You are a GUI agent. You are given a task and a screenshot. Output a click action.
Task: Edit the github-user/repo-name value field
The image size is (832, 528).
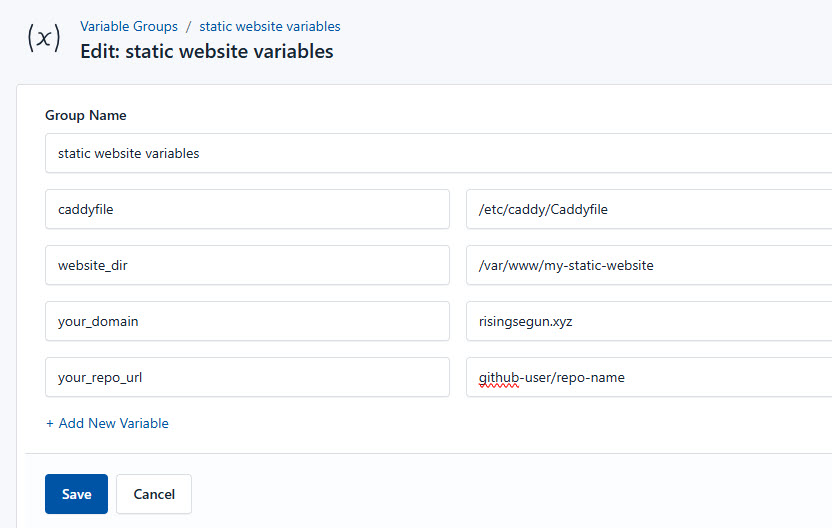click(649, 377)
